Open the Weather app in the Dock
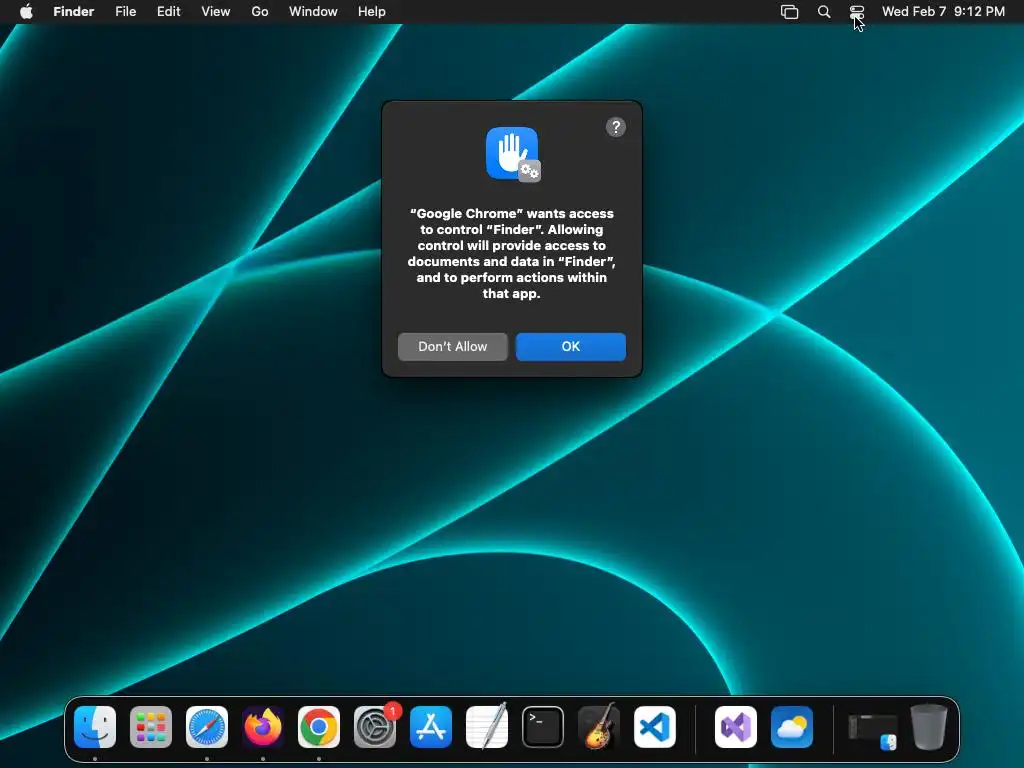This screenshot has width=1024, height=768. tap(792, 727)
